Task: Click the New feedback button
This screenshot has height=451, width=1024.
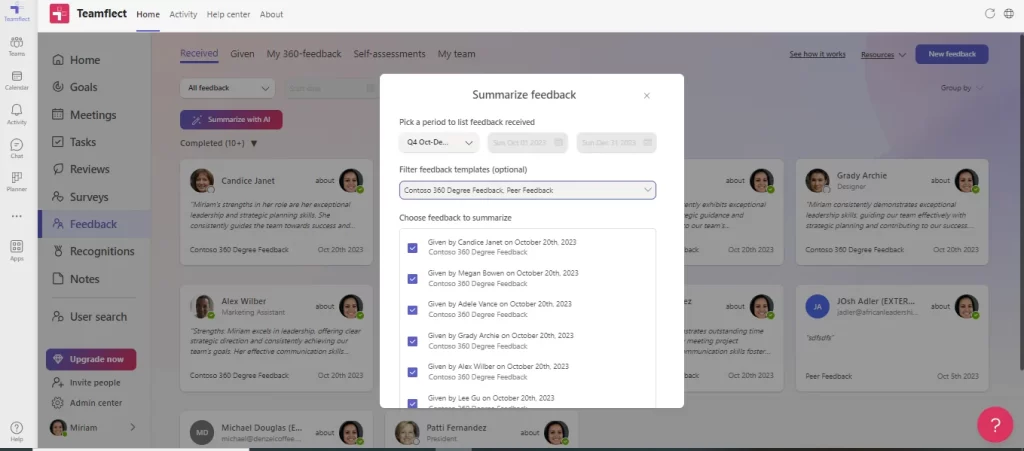Action: coord(952,54)
